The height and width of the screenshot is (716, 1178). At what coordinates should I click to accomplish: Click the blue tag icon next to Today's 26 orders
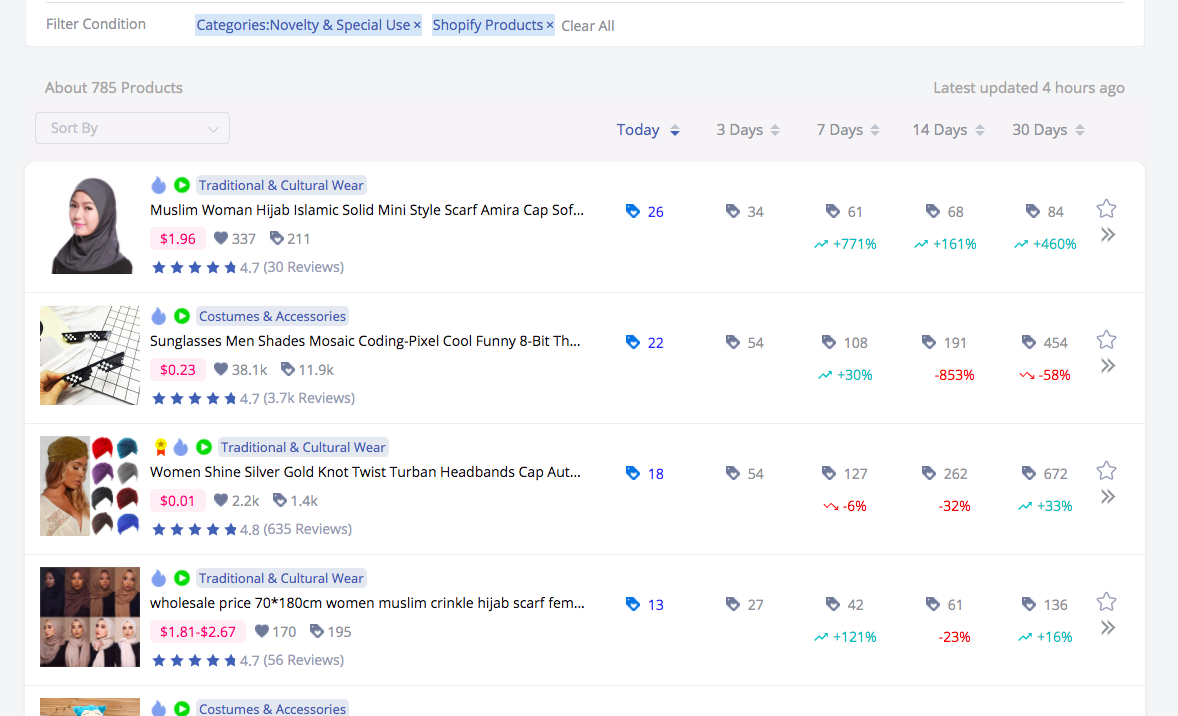[x=632, y=211]
